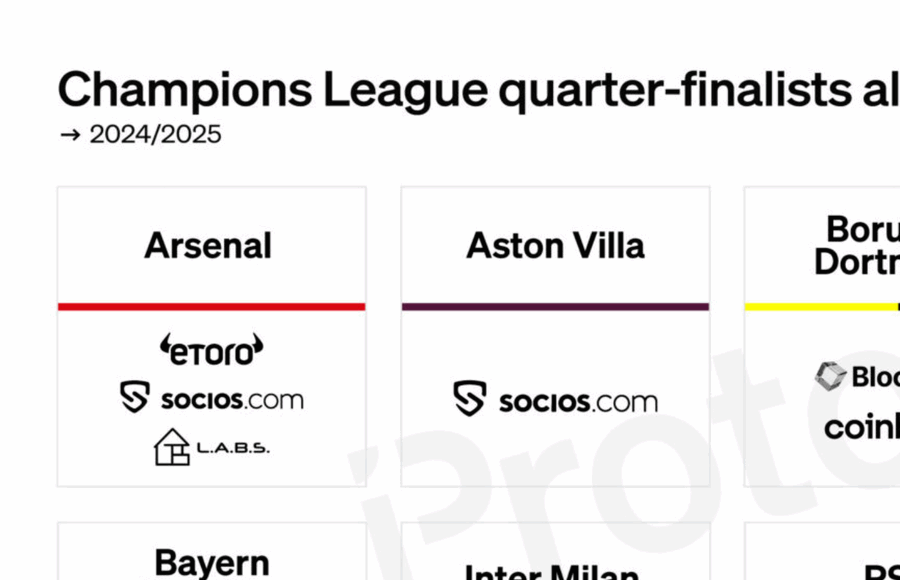This screenshot has height=580, width=900.
Task: Select the red Arsenal color bar
Action: point(211,306)
